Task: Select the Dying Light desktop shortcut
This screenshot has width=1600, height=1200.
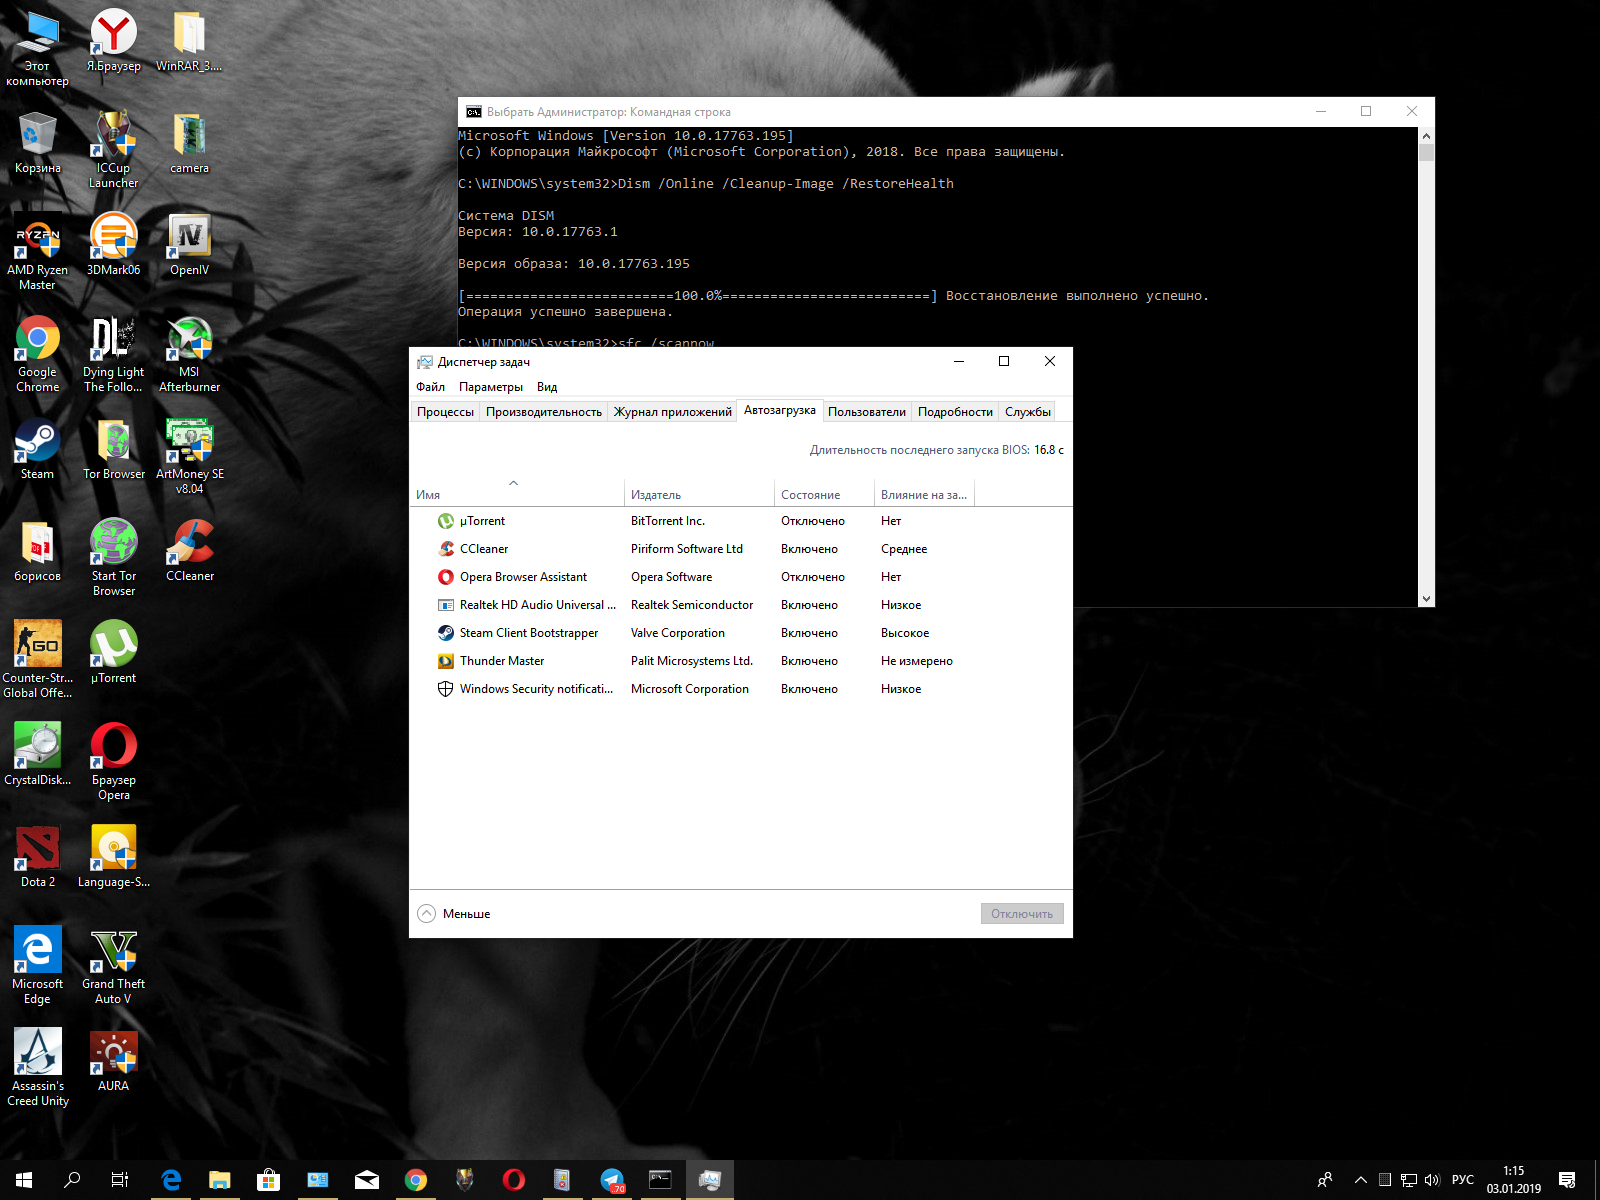Action: (114, 354)
